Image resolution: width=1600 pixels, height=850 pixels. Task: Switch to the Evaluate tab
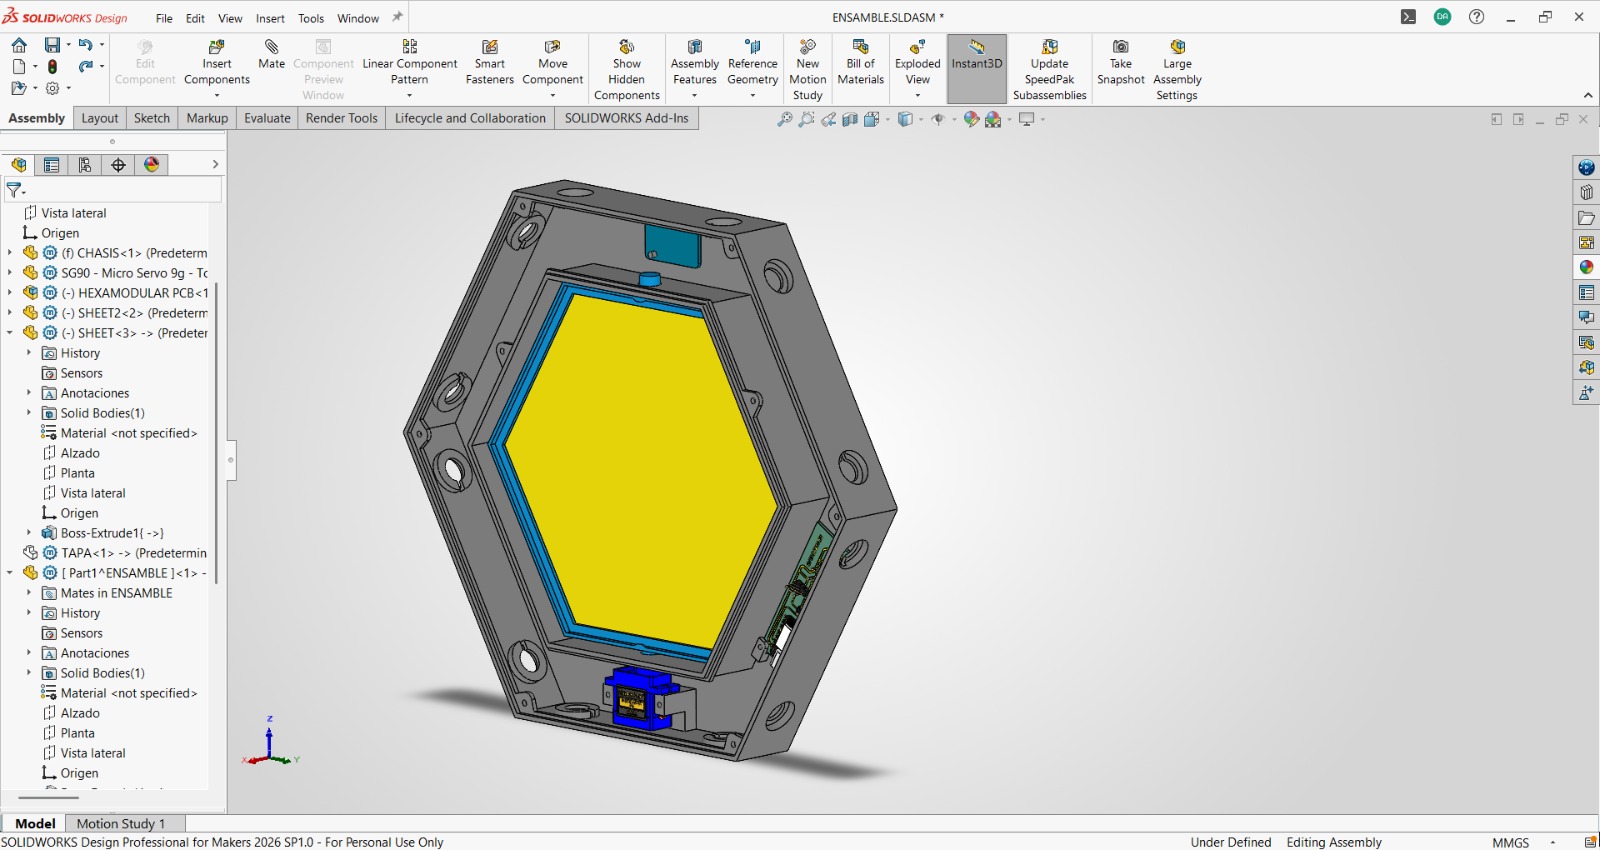click(x=267, y=118)
